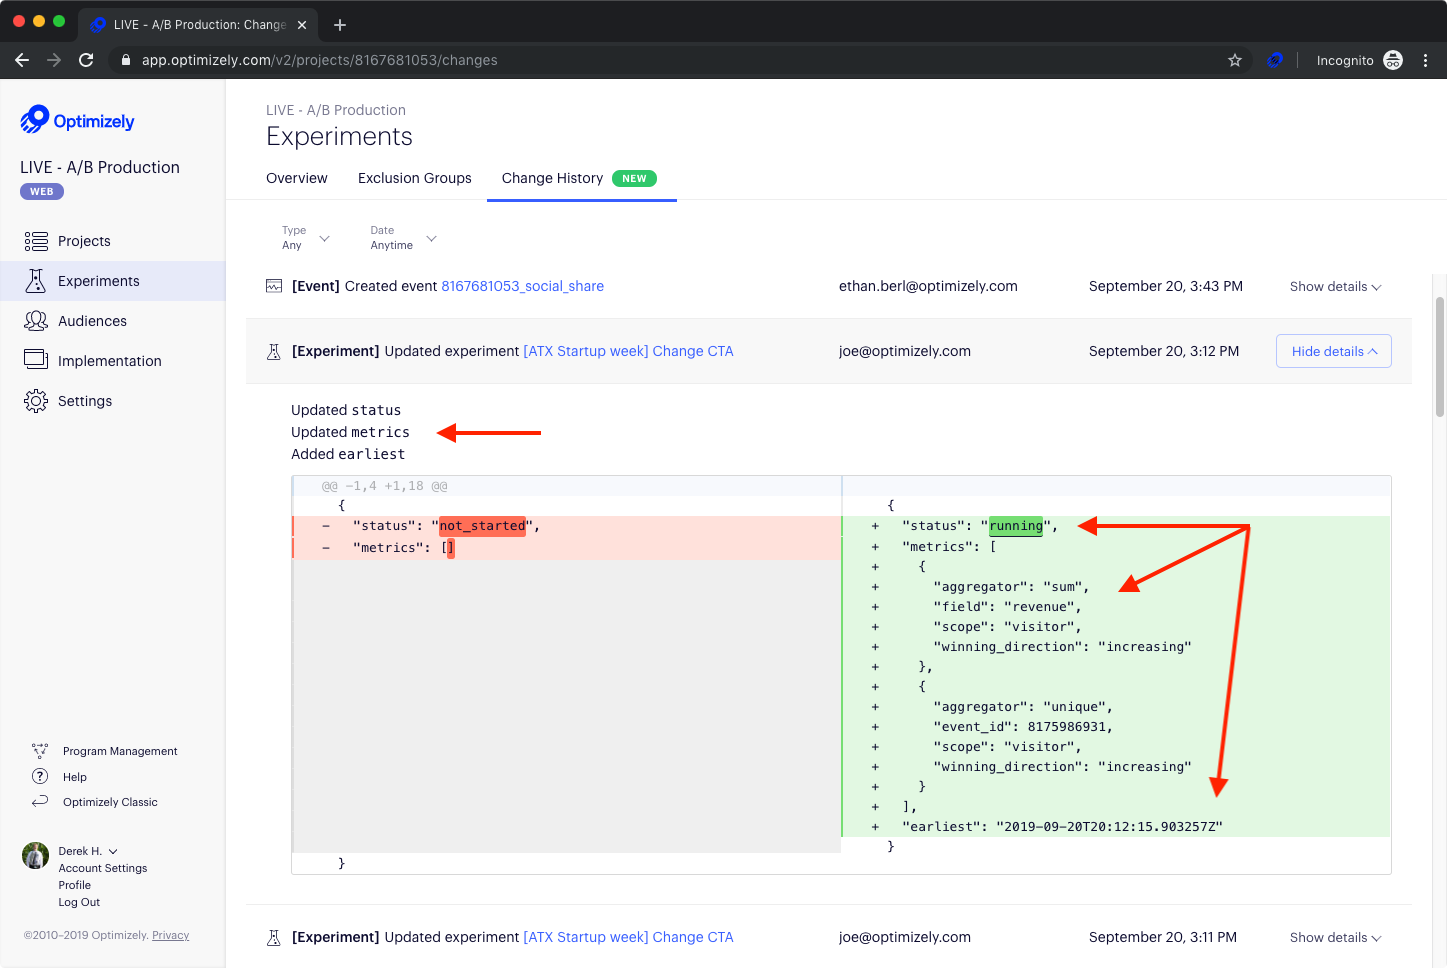1447x968 pixels.
Task: Click the Optimizely logo
Action: pyautogui.click(x=77, y=120)
